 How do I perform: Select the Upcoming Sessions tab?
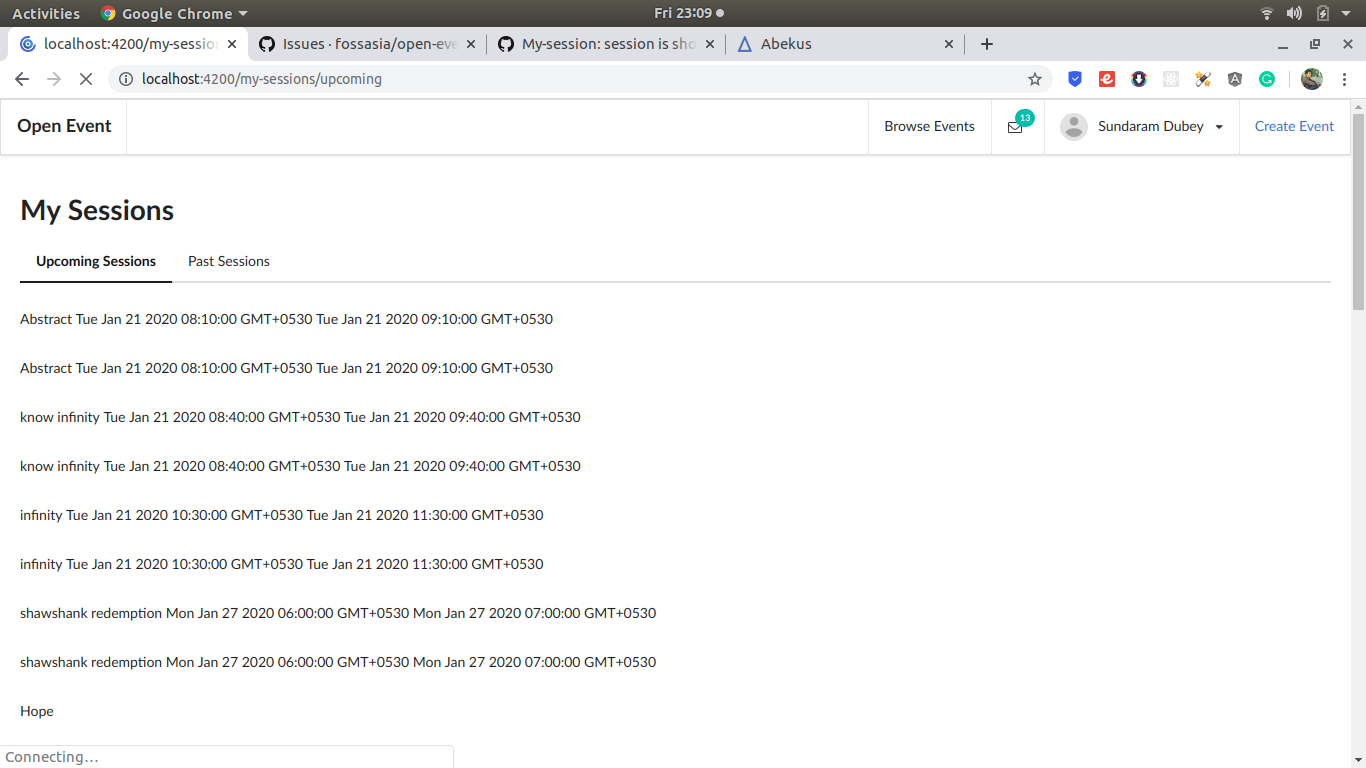pos(96,261)
